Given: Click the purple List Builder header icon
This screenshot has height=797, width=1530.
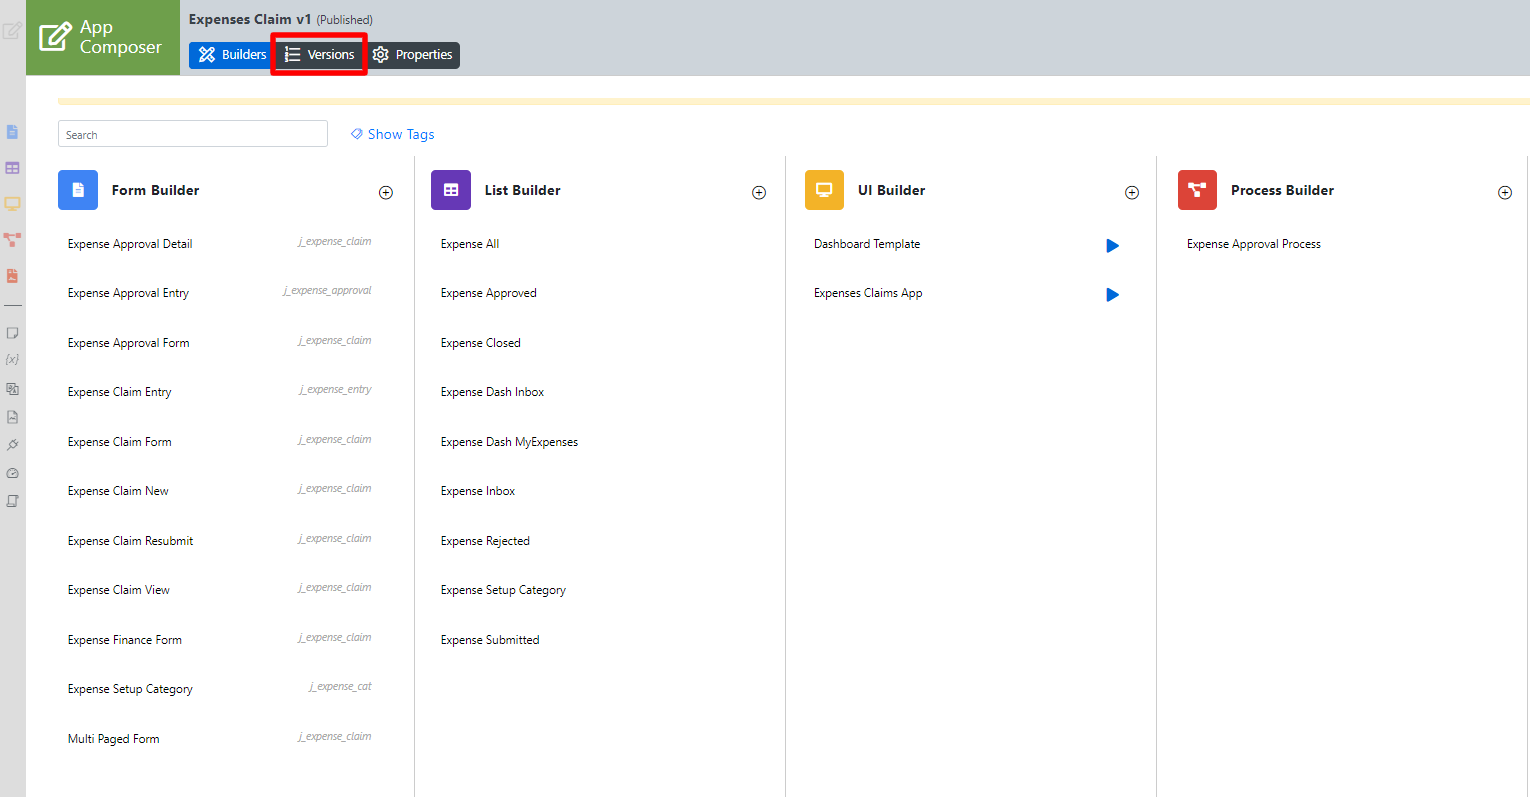Looking at the screenshot, I should tap(451, 190).
